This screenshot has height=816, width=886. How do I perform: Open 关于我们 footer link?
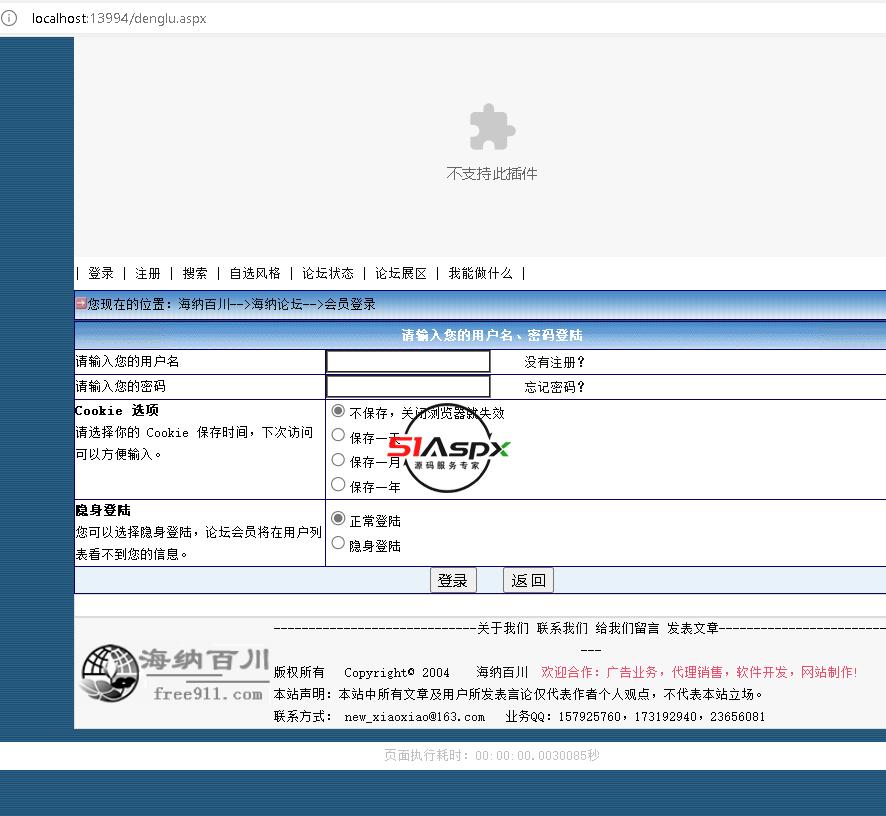(x=503, y=628)
